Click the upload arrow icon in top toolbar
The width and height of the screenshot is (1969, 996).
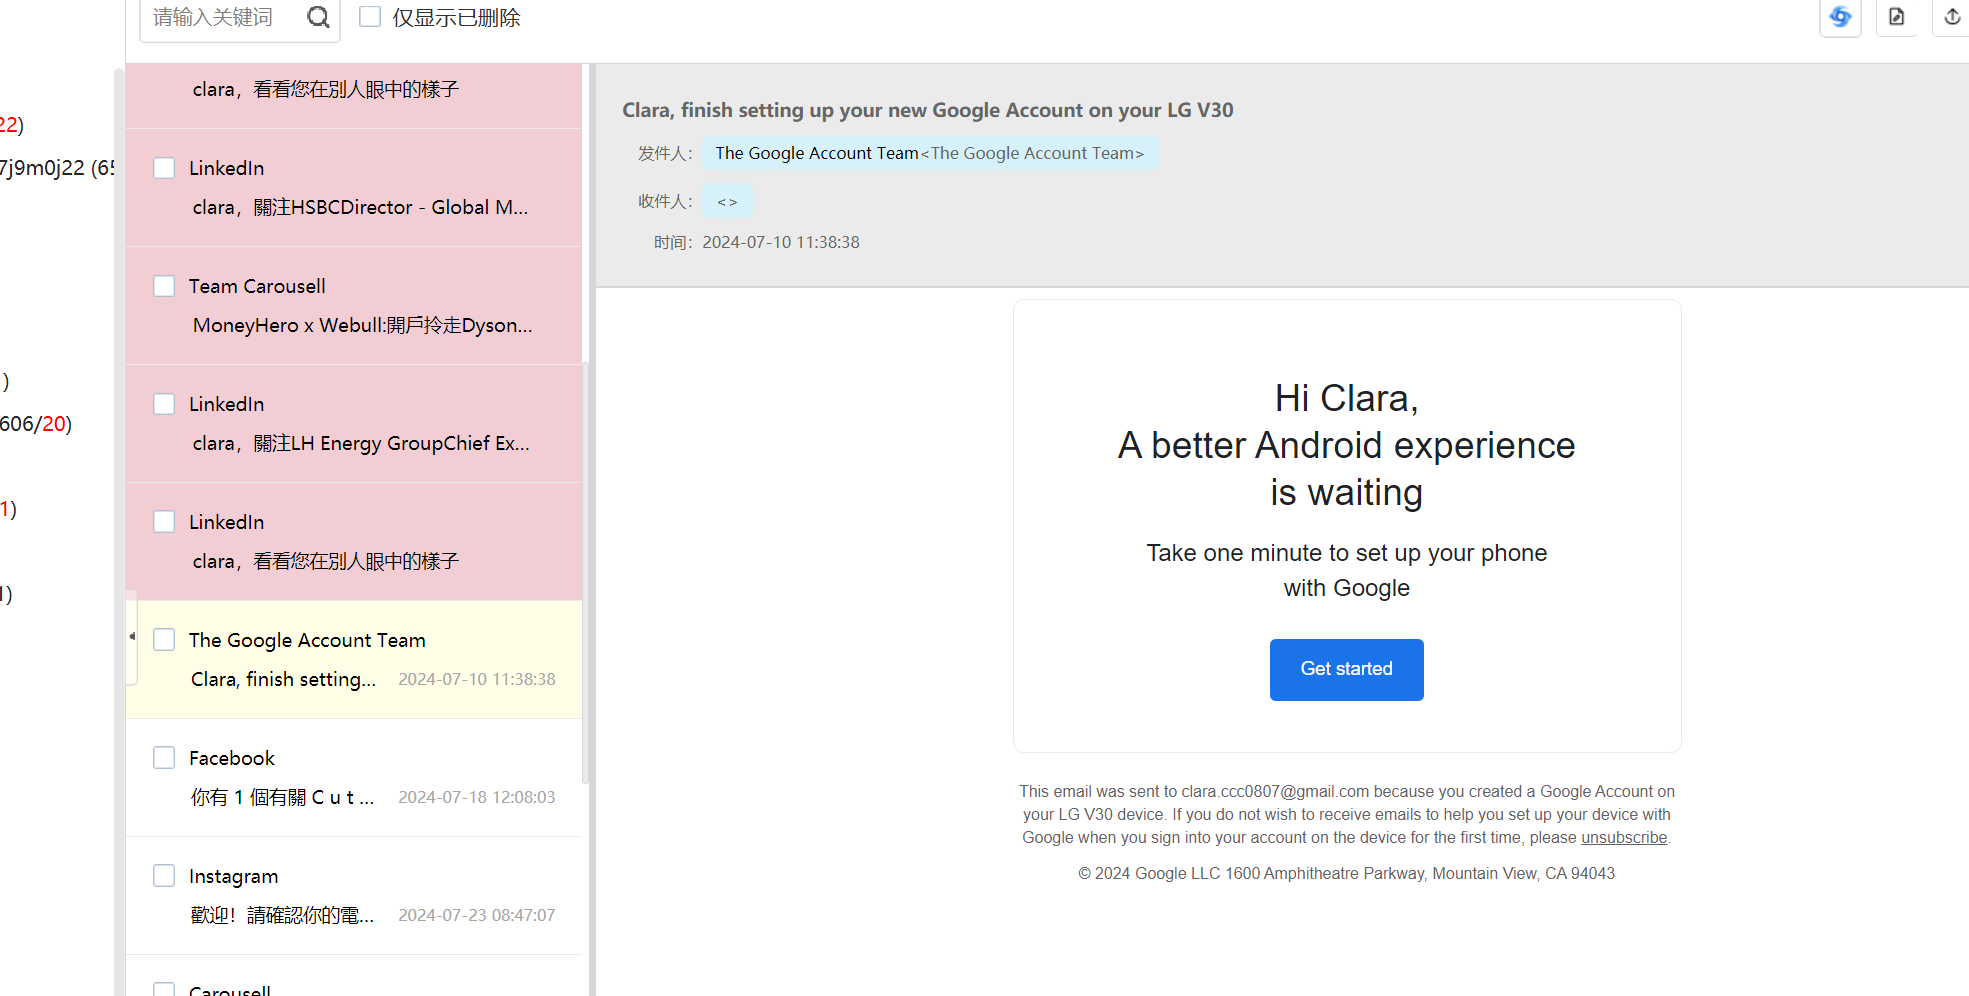[x=1952, y=17]
